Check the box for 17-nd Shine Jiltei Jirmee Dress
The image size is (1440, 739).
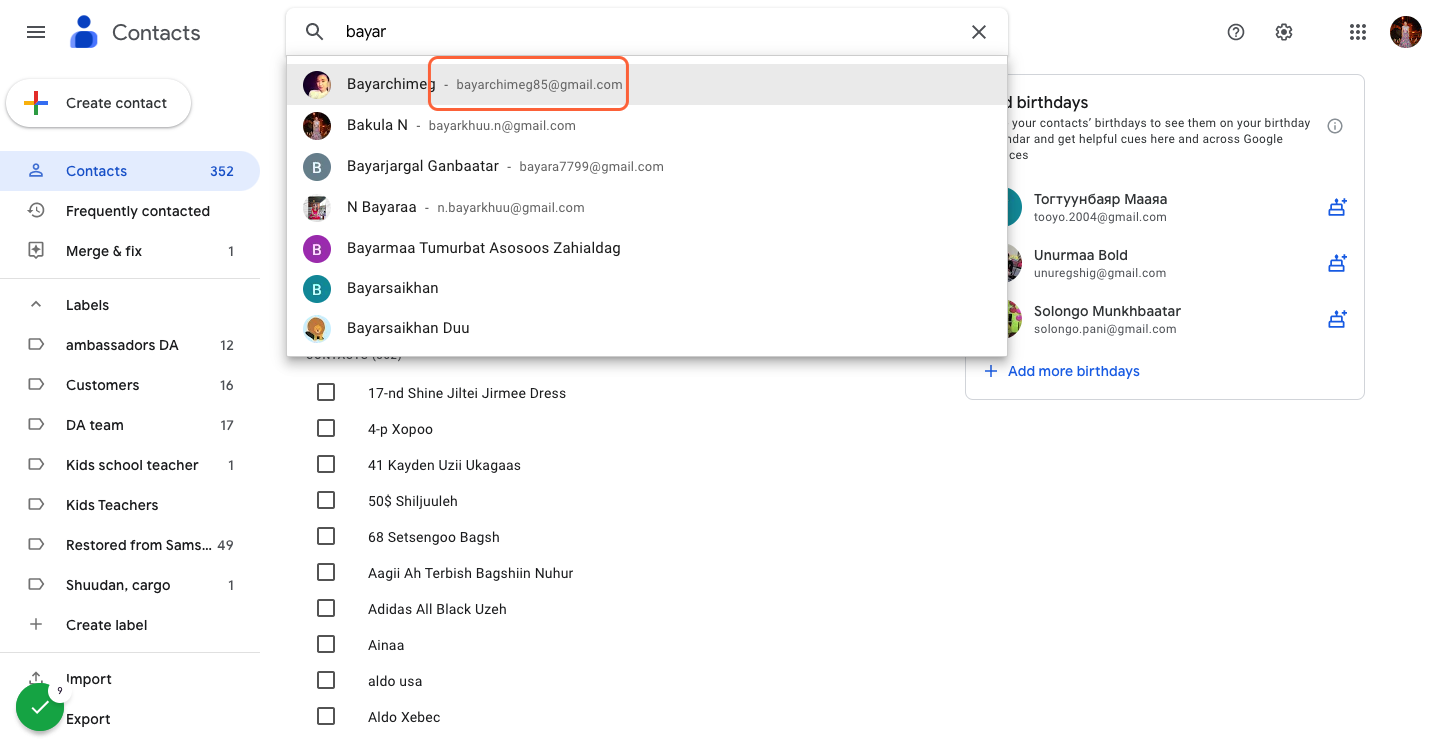click(326, 393)
